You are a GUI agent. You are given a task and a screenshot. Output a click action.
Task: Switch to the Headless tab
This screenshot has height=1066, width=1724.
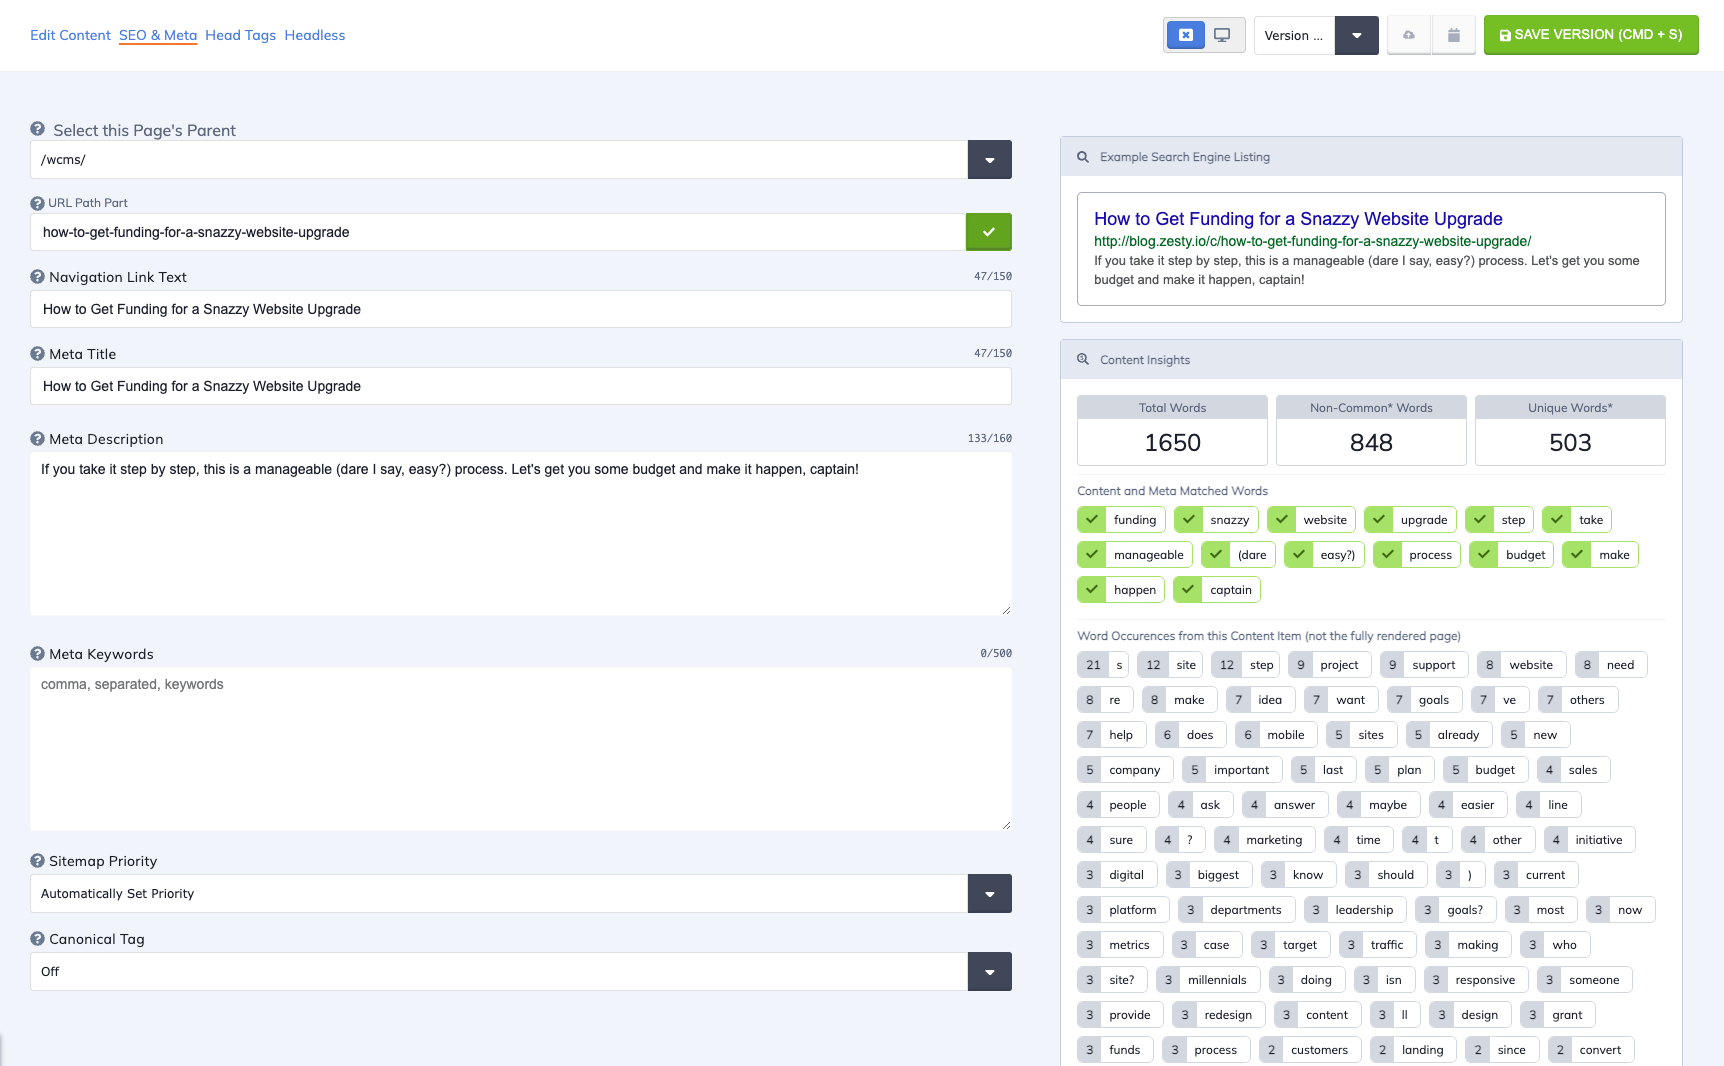click(315, 34)
